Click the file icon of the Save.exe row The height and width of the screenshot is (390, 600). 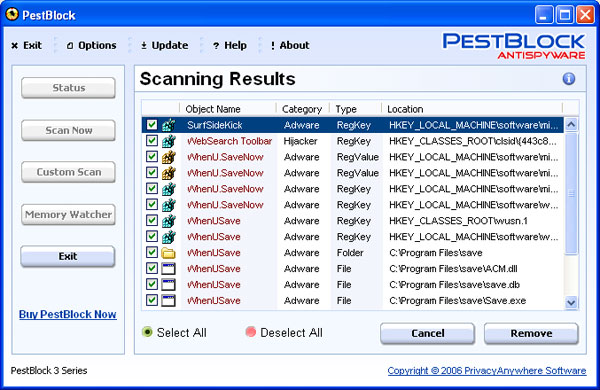click(168, 300)
